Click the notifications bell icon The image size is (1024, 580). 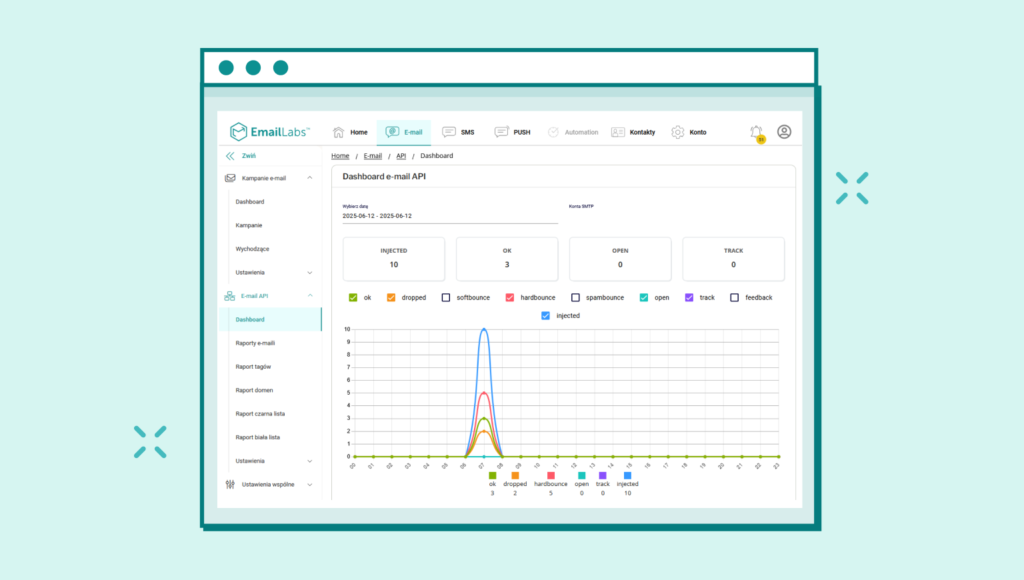point(755,131)
